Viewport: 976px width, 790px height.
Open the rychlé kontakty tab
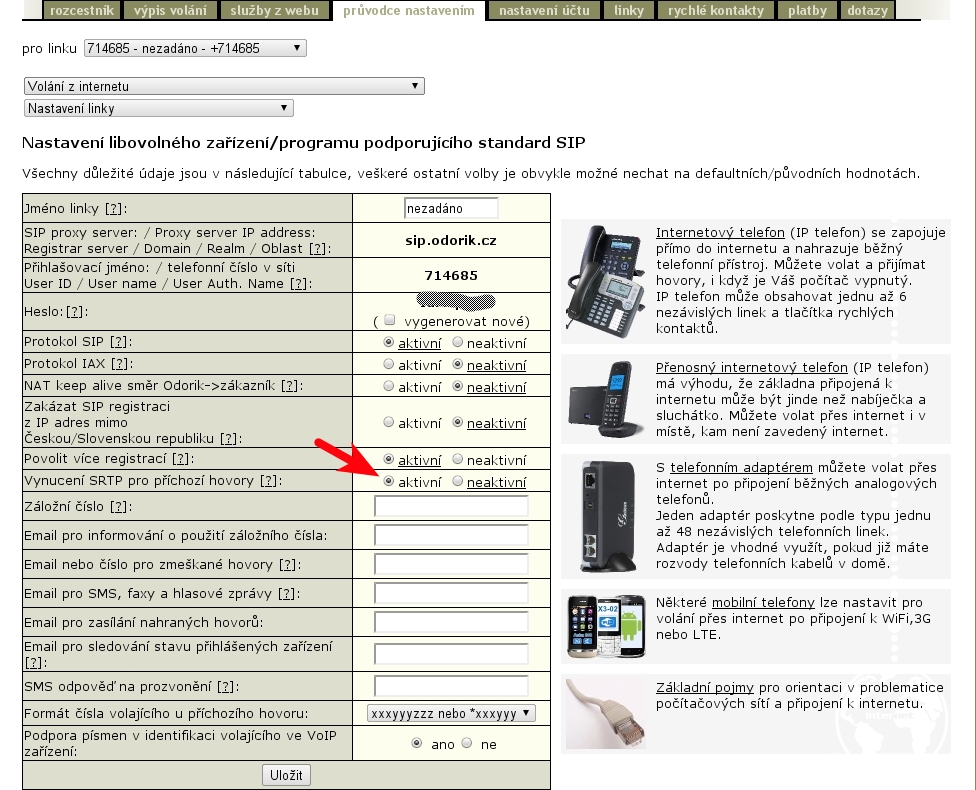point(718,10)
